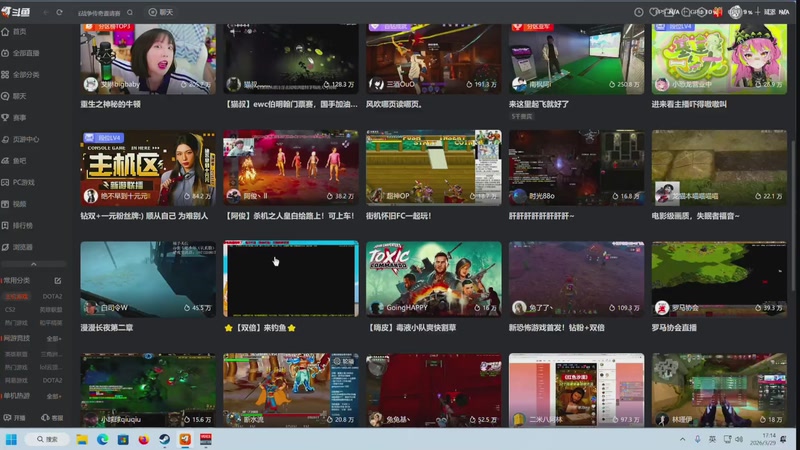Click the Douyu logo

pyautogui.click(x=16, y=12)
